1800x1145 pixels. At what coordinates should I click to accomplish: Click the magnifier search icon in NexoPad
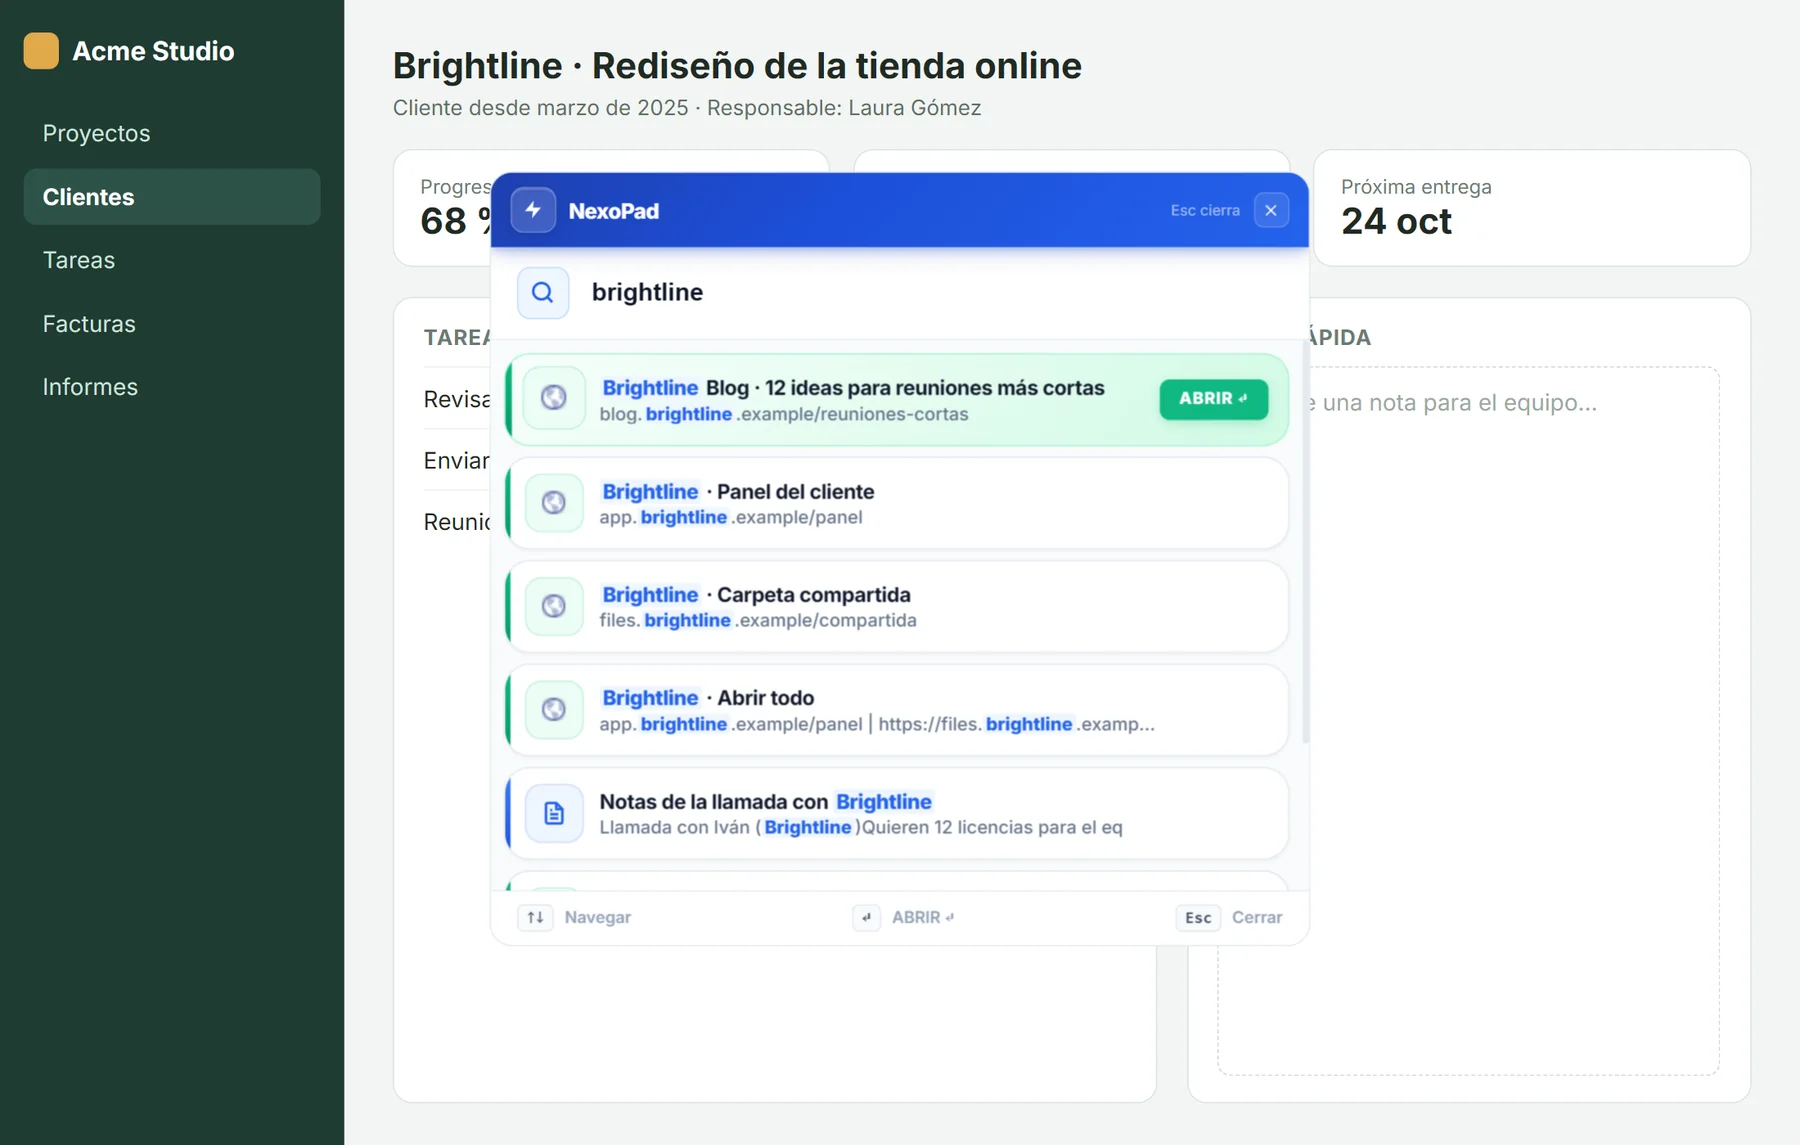tap(543, 292)
